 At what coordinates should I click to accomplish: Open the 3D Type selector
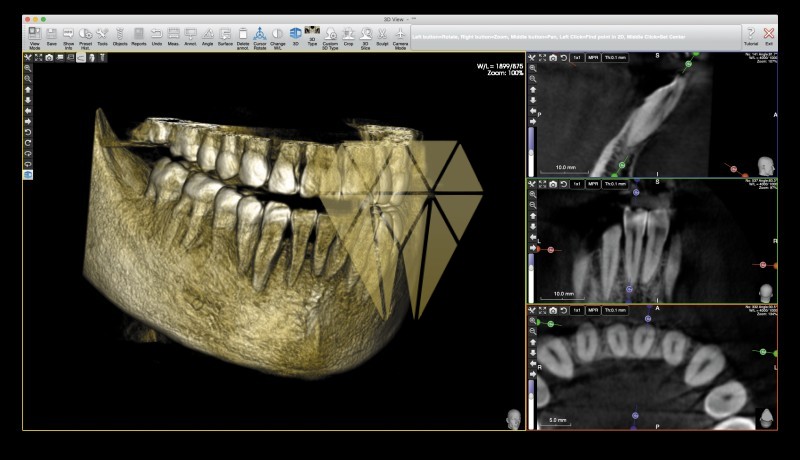coord(311,37)
